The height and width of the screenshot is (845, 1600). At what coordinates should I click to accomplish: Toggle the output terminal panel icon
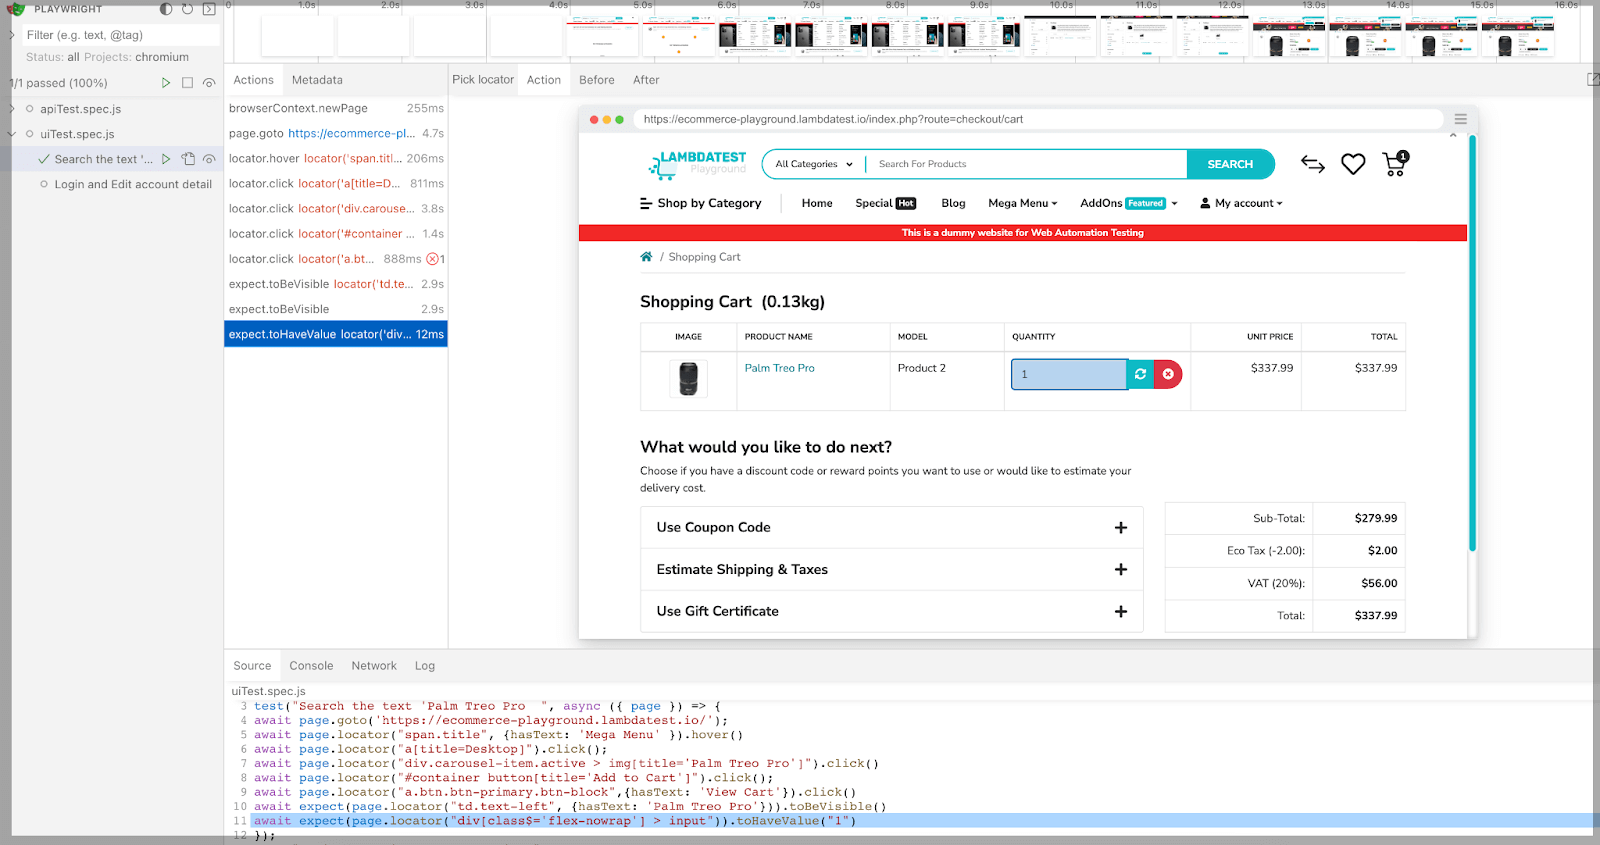click(x=209, y=9)
